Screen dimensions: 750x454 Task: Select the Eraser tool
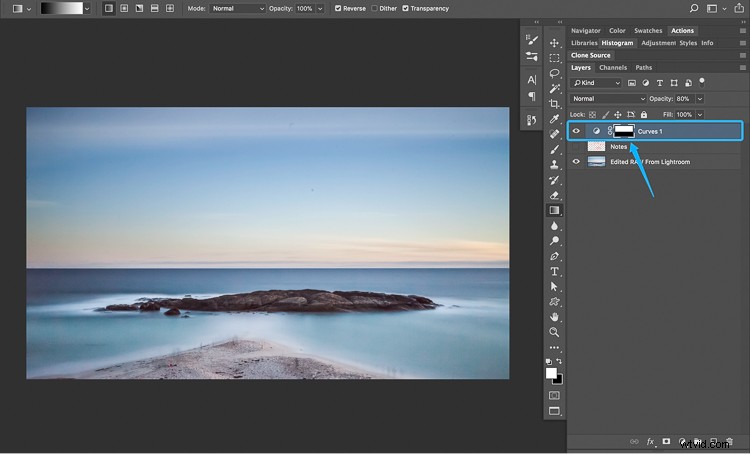[554, 195]
